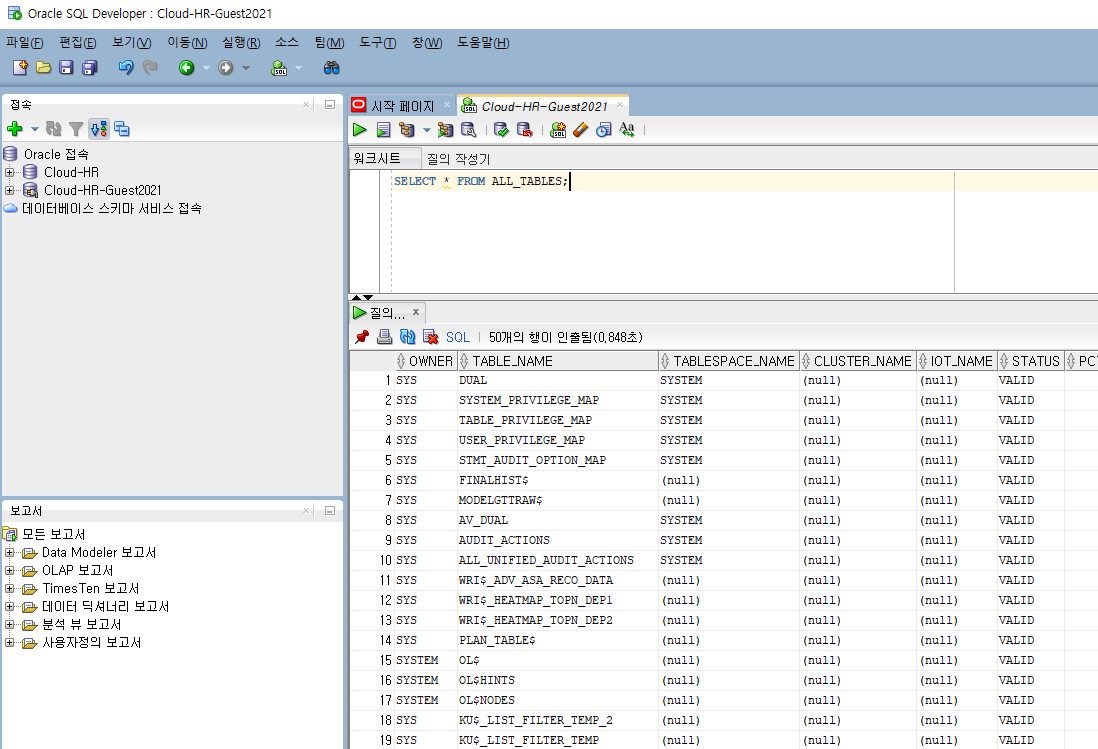The image size is (1098, 749).
Task: Close the Cloud-HR-Guest2021 worksheet tab
Action: [x=620, y=105]
